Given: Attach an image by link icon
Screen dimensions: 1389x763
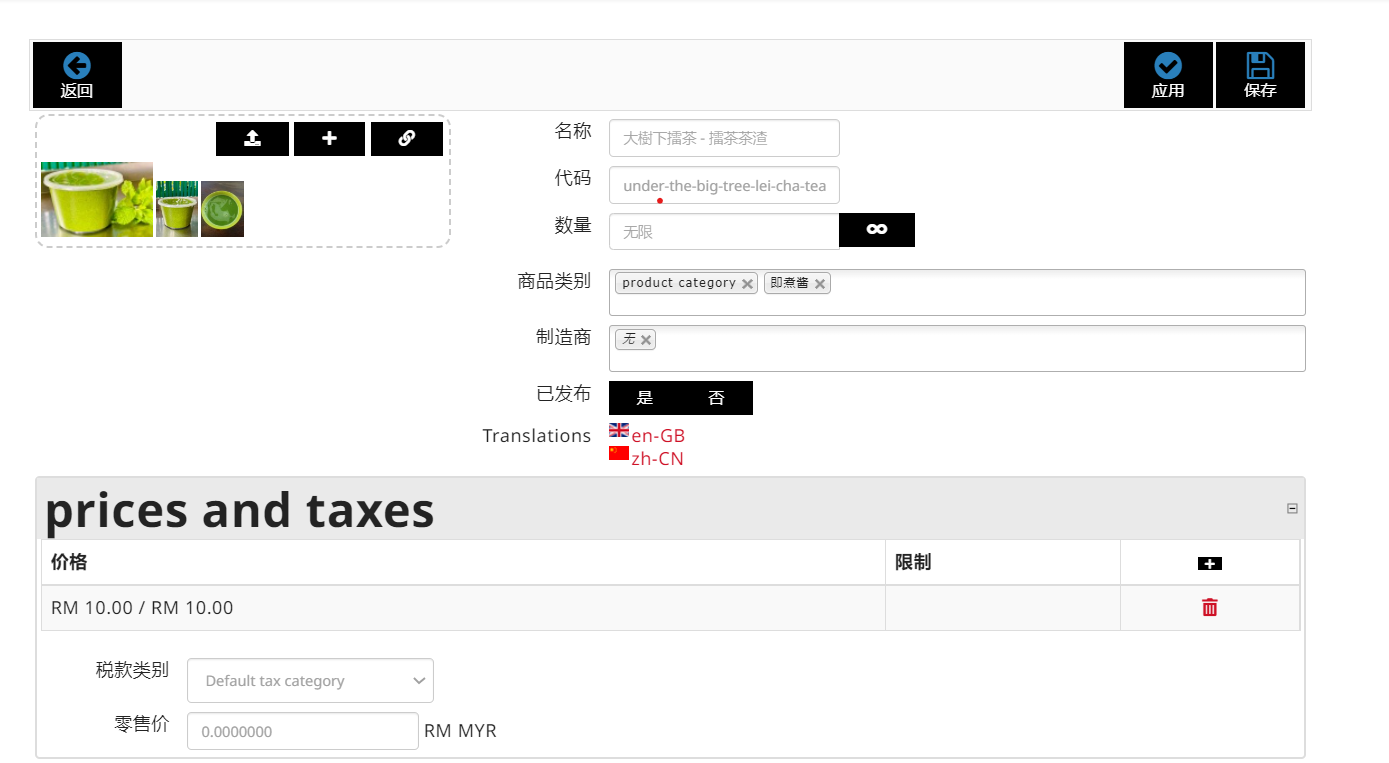Looking at the screenshot, I should click(407, 139).
